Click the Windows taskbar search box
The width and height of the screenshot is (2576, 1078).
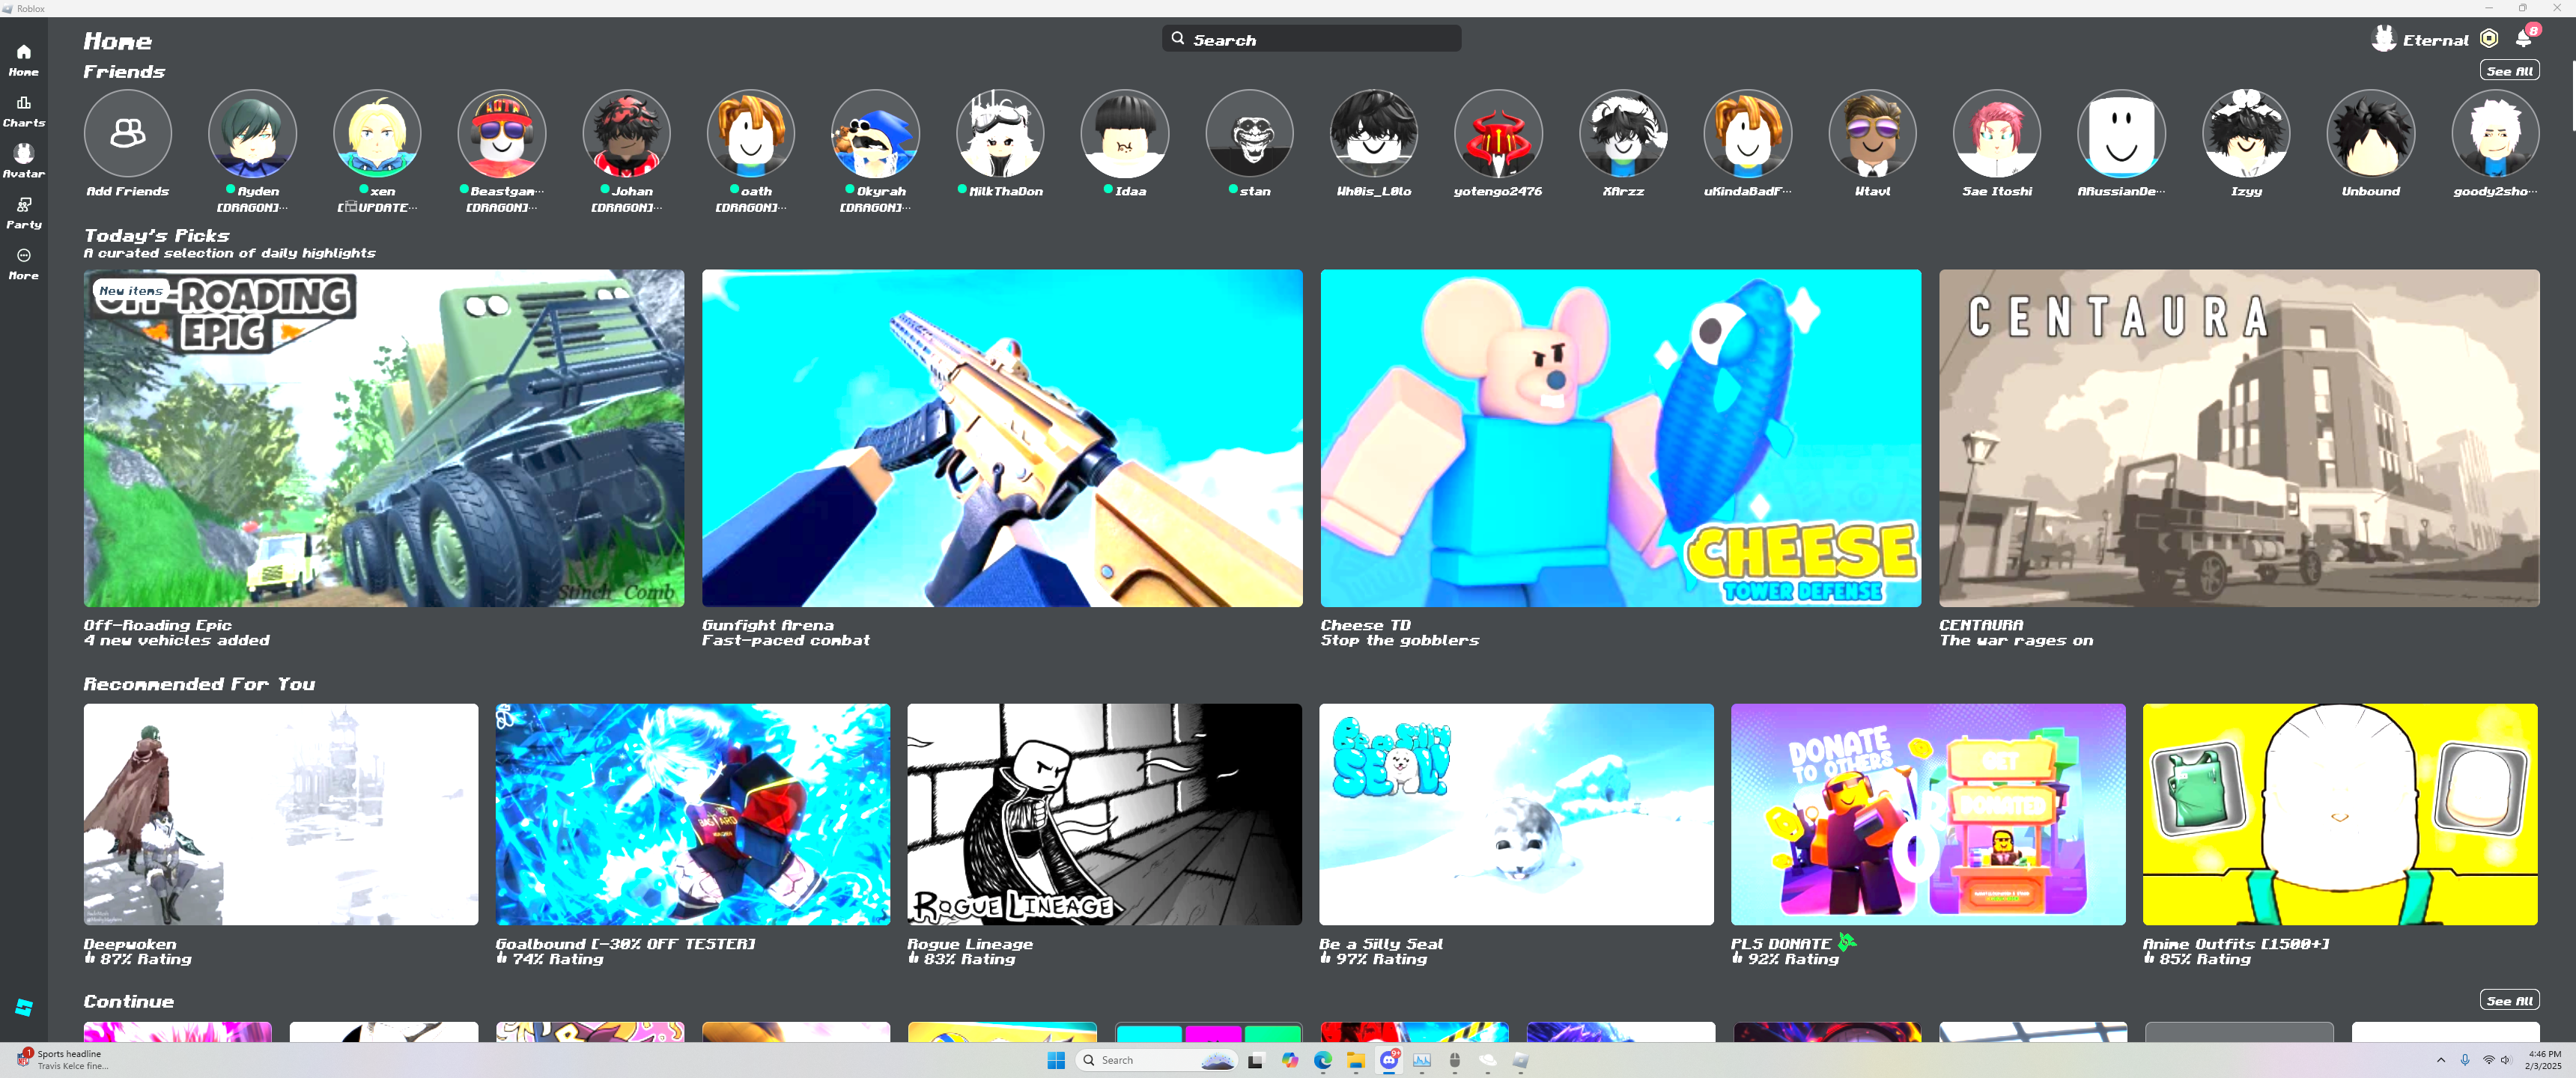1156,1060
